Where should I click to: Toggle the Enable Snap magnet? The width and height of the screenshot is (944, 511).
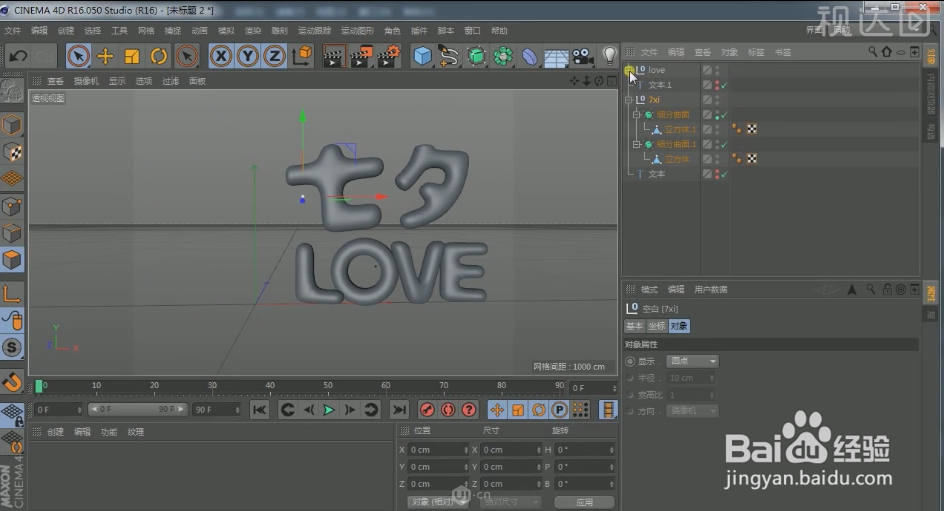point(12,382)
